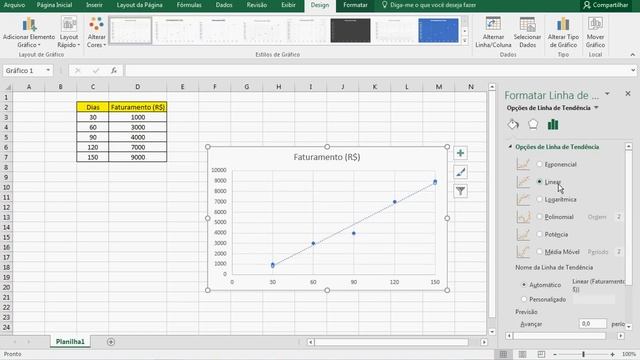Click the custom trendline name field

(594, 299)
